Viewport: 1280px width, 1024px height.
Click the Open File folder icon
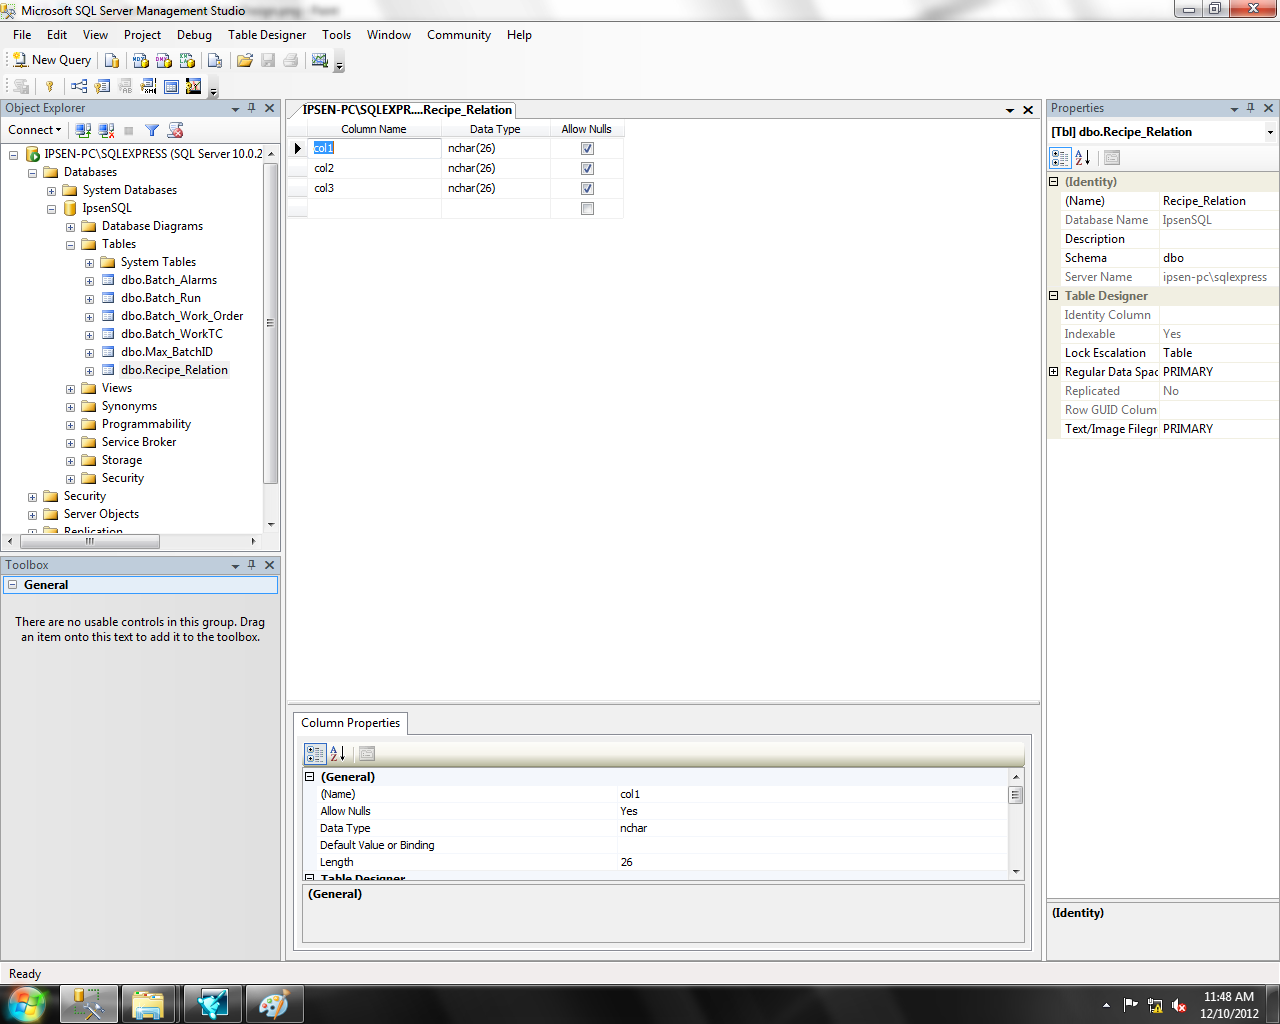point(244,61)
